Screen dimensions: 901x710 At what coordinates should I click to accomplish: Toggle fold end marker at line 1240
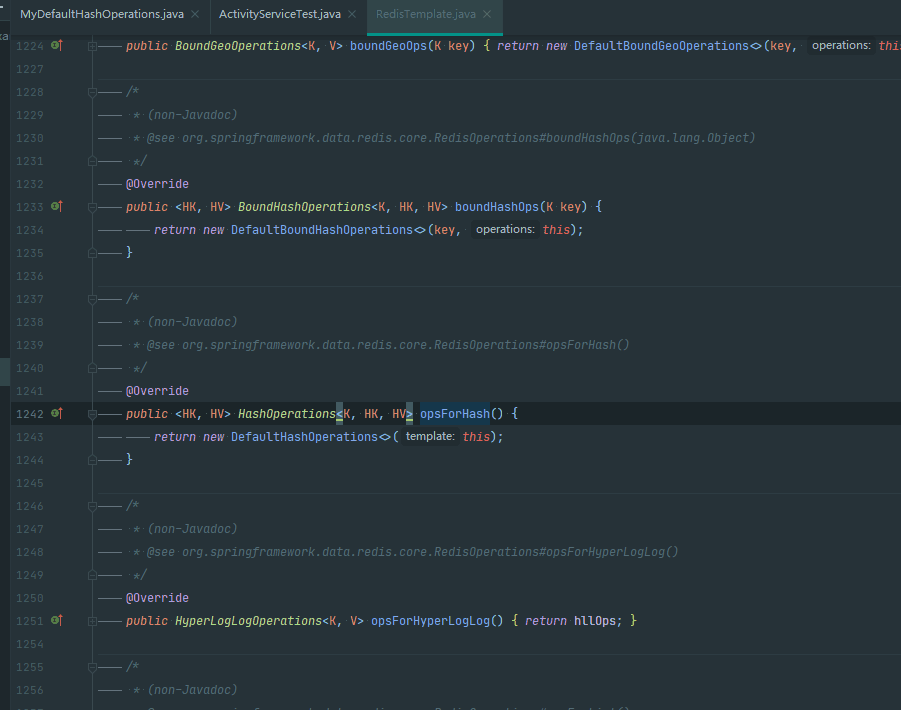[92, 368]
